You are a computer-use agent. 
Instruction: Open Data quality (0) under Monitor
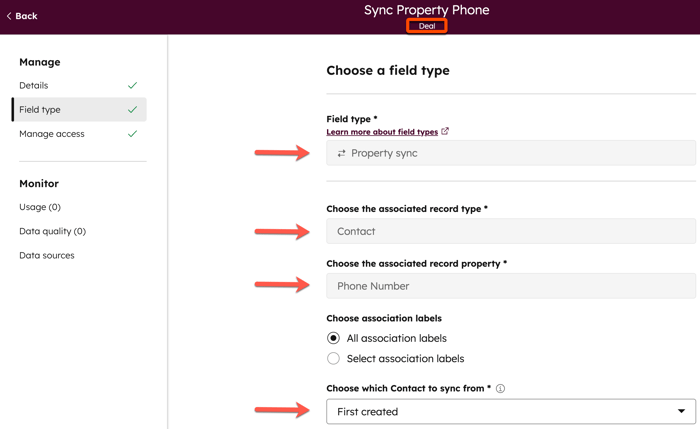coord(52,231)
